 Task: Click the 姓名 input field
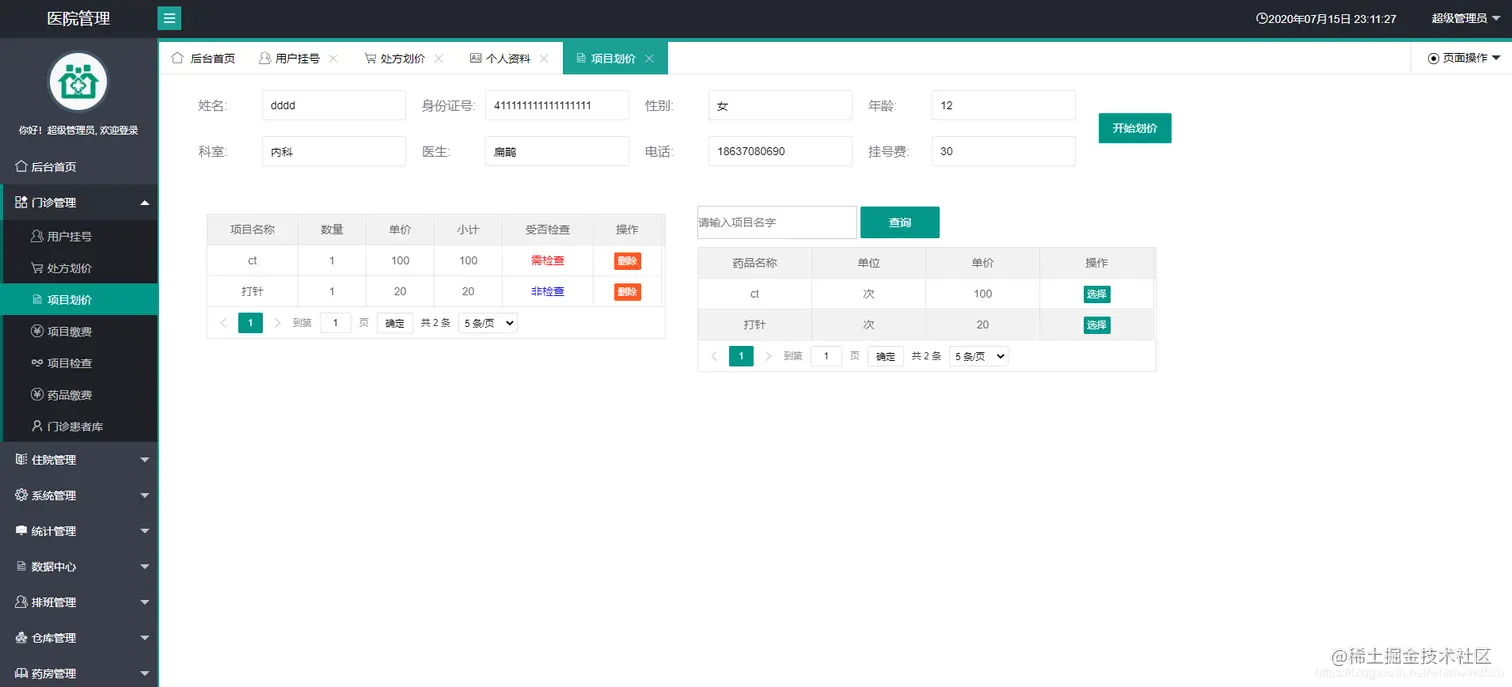(x=334, y=105)
